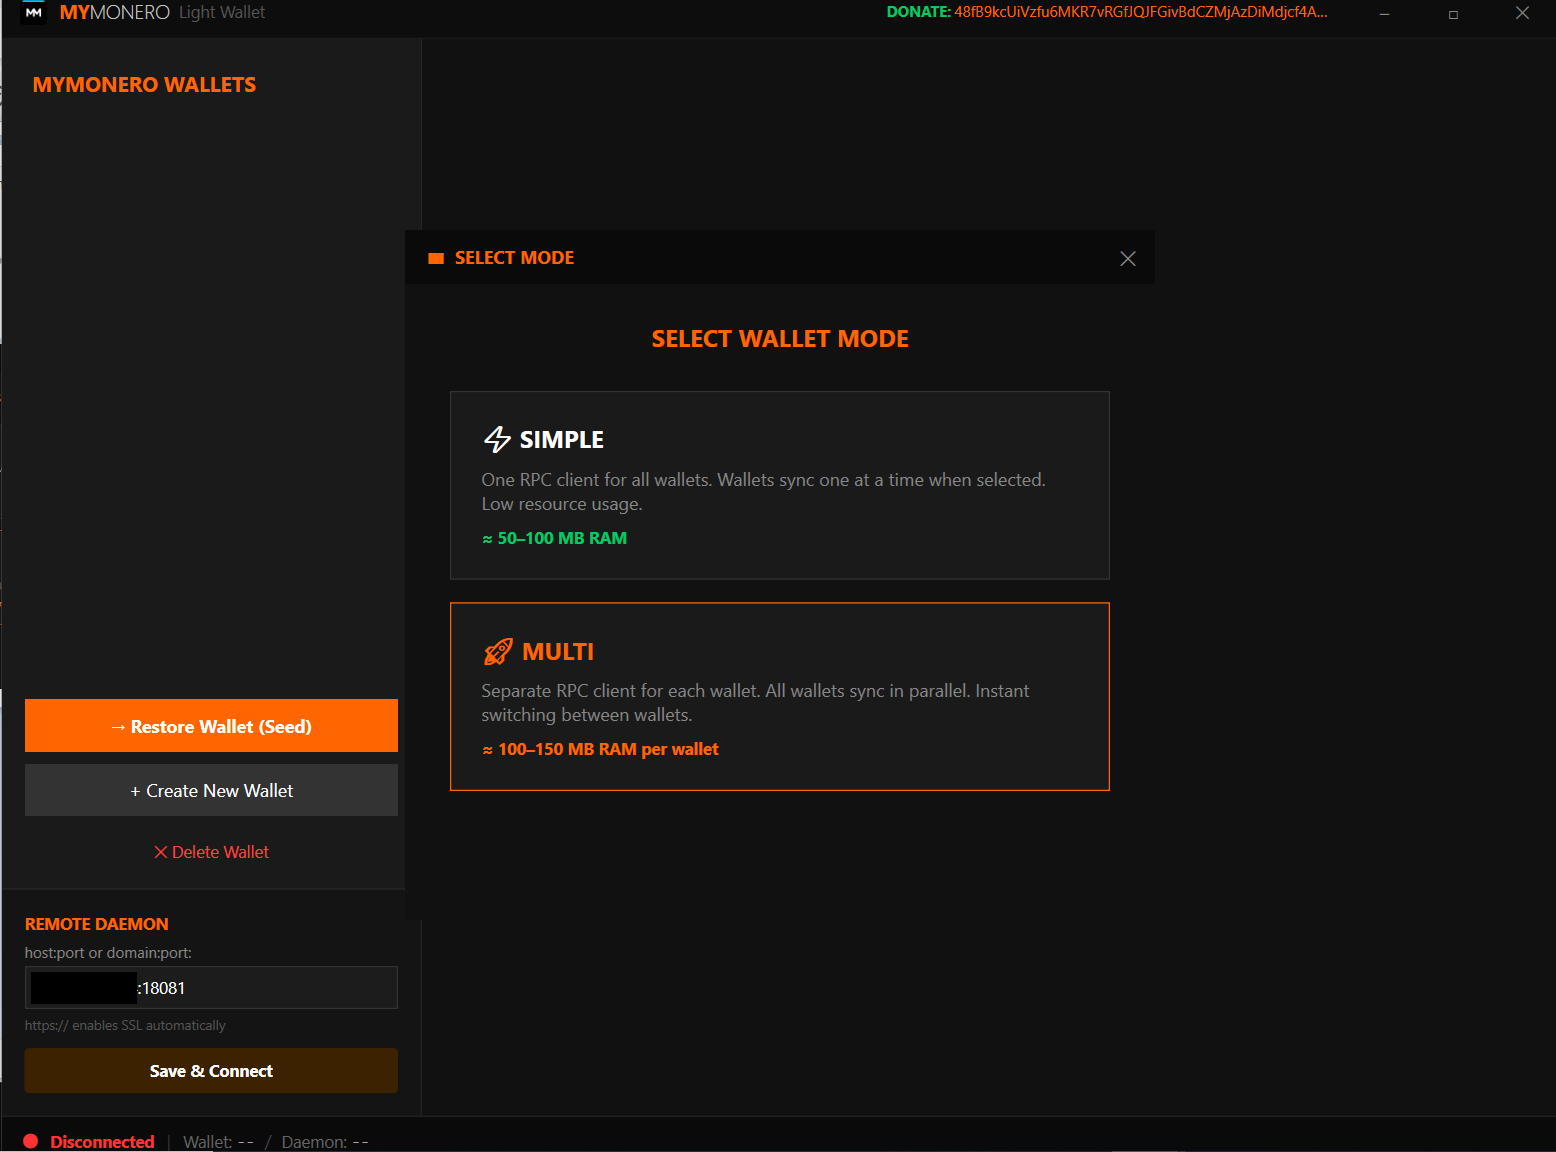Click the Delete Wallet link
This screenshot has width=1556, height=1152.
[x=211, y=852]
